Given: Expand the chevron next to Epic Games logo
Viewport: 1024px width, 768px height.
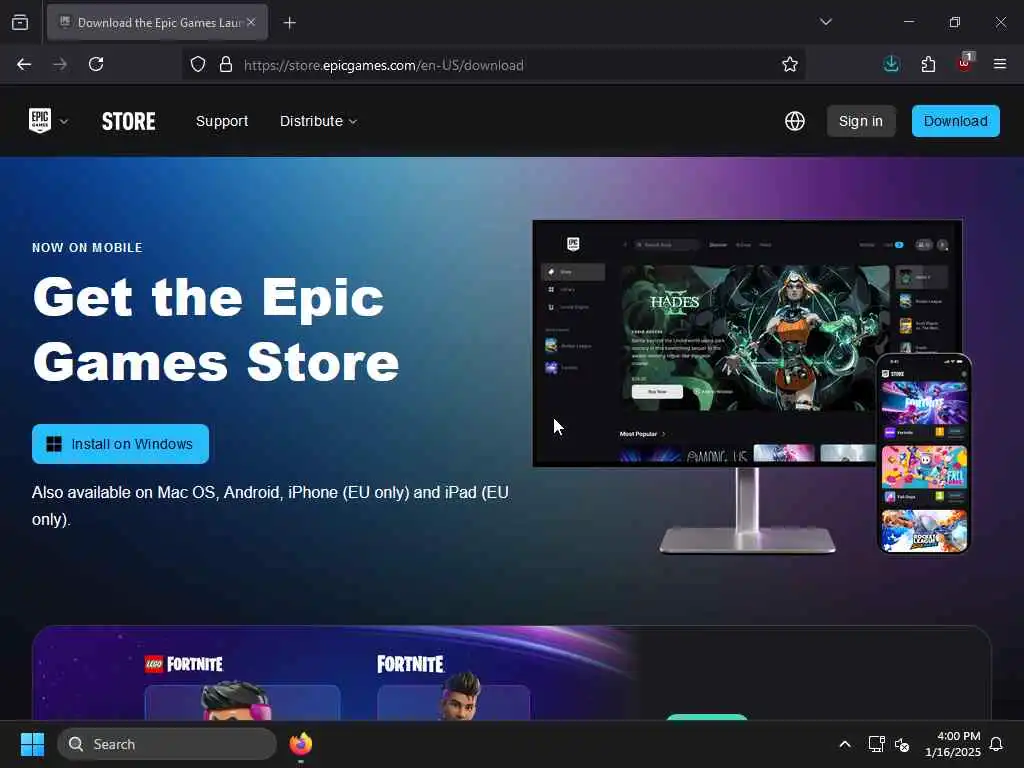Looking at the screenshot, I should pyautogui.click(x=64, y=121).
